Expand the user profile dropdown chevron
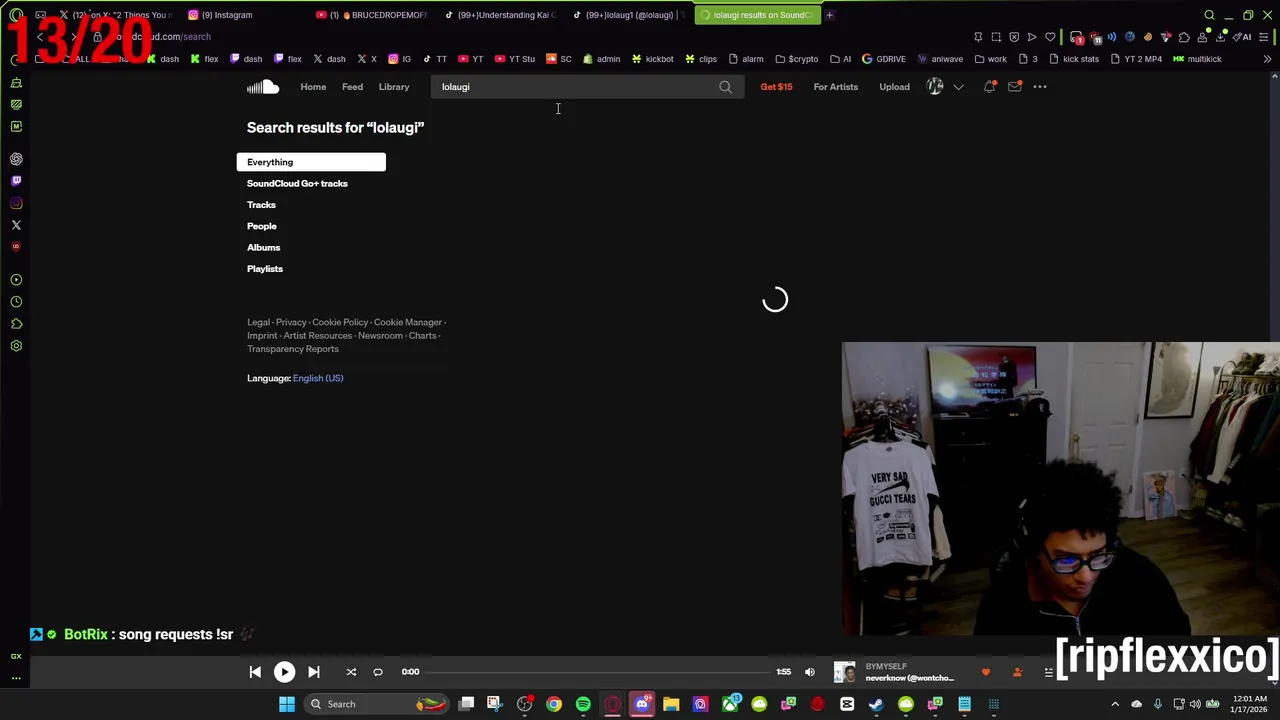This screenshot has width=1280, height=720. click(958, 87)
